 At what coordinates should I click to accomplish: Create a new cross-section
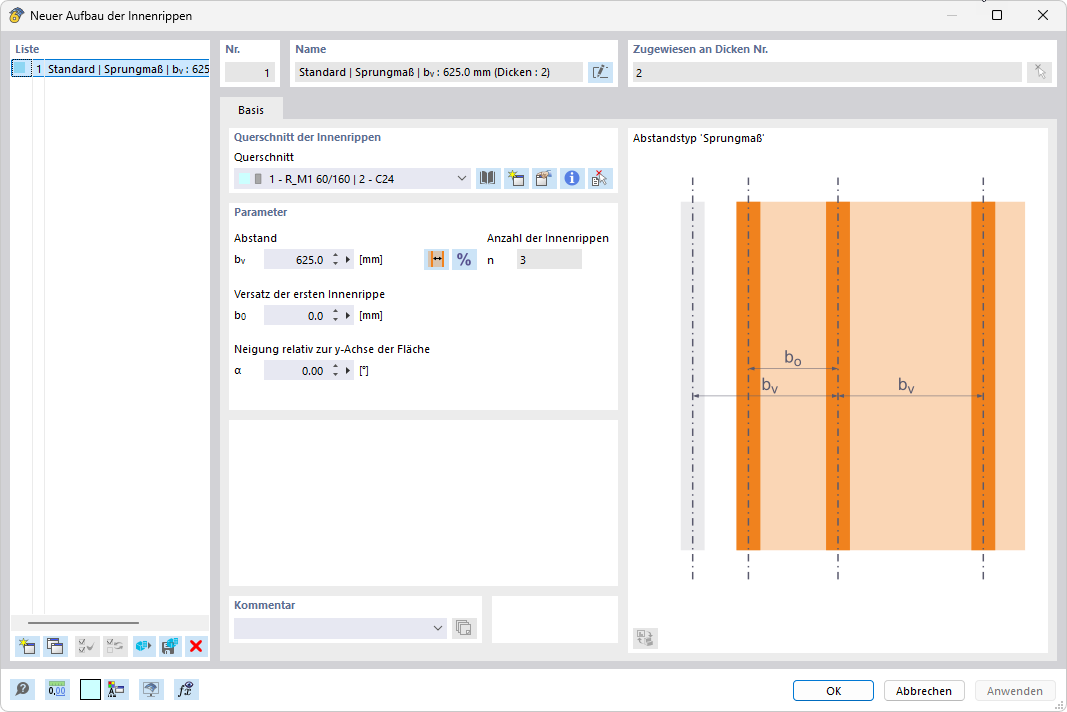516,178
